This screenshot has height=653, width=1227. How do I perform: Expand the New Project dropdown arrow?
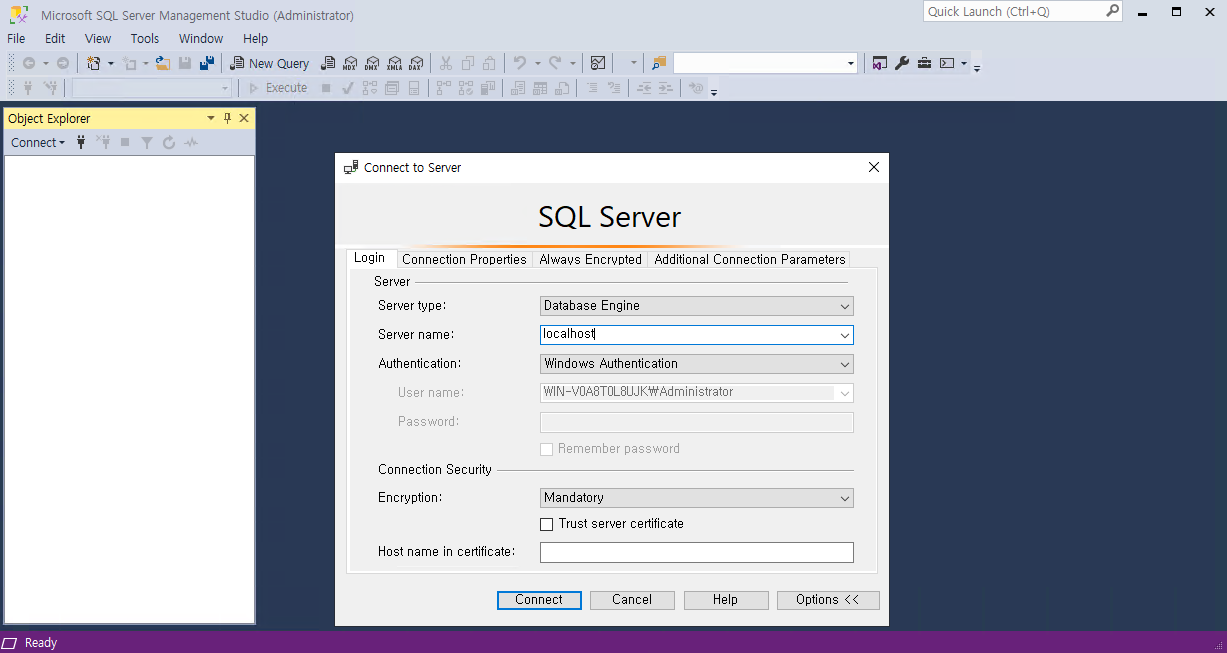111,63
